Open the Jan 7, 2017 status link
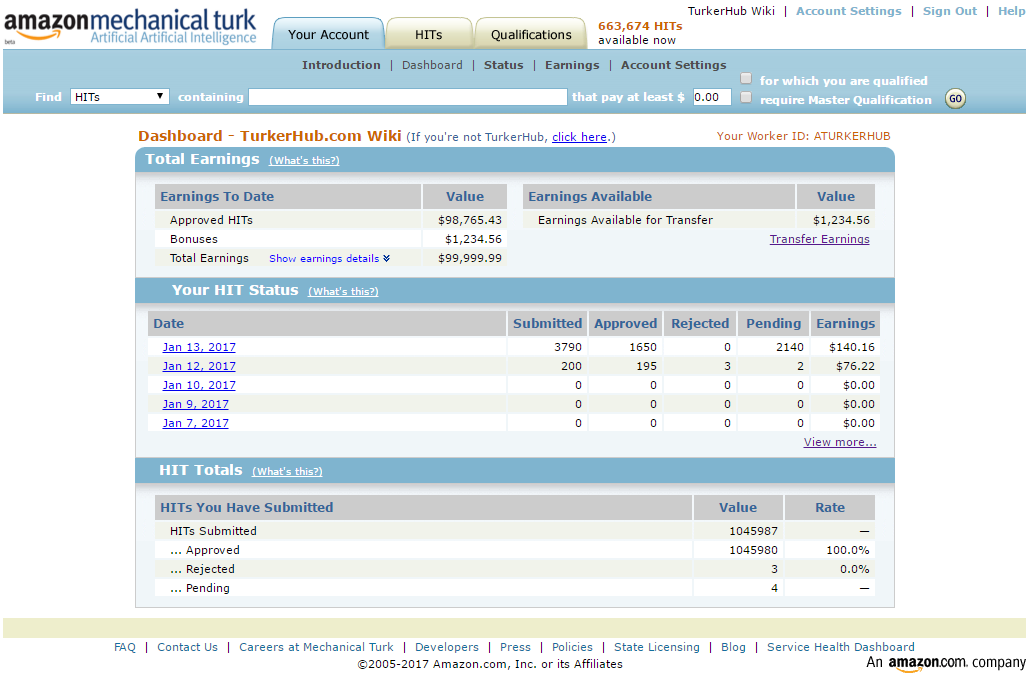The width and height of the screenshot is (1029, 677). point(196,423)
